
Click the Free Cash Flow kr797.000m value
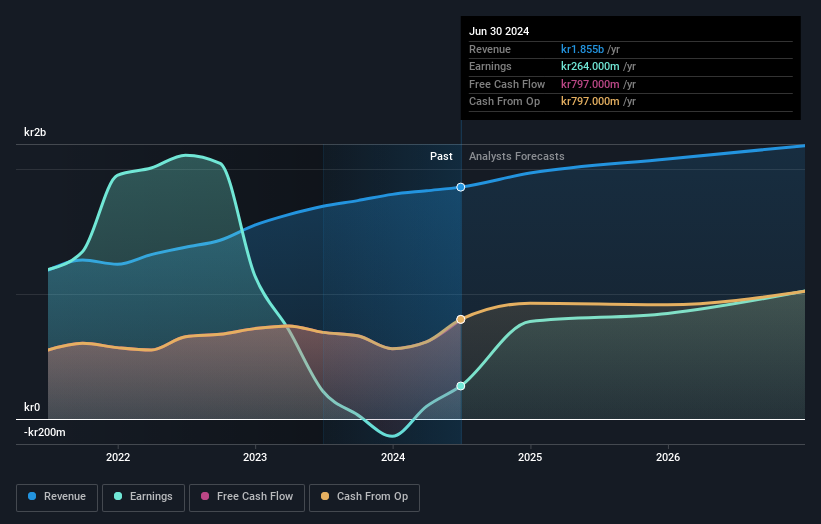coord(590,84)
